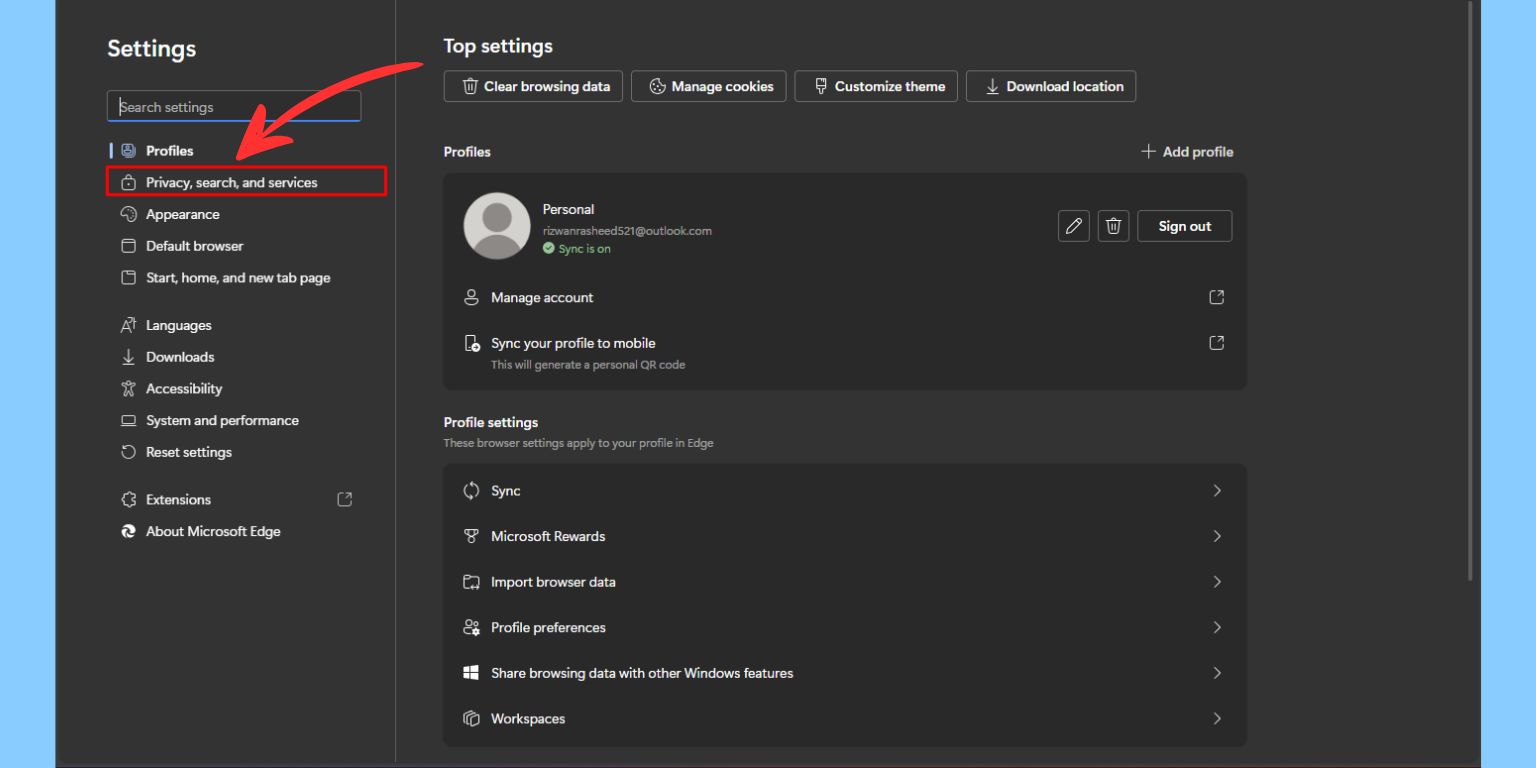Viewport: 1536px width, 768px height.
Task: Click the Reset settings circular arrow icon
Action: (x=128, y=452)
